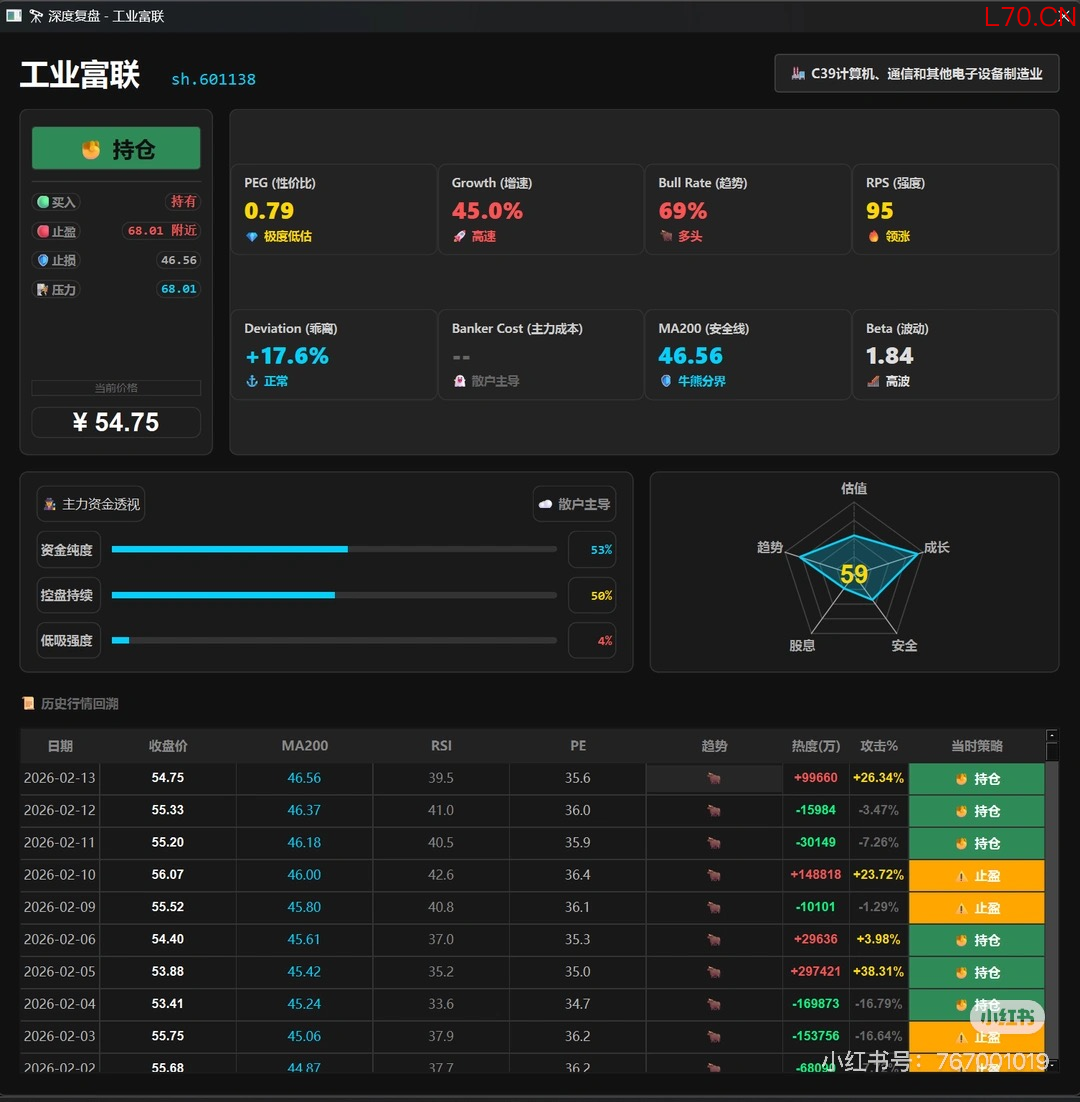1080x1102 pixels.
Task: Click the 控盘持续 progress bar
Action: [334, 595]
